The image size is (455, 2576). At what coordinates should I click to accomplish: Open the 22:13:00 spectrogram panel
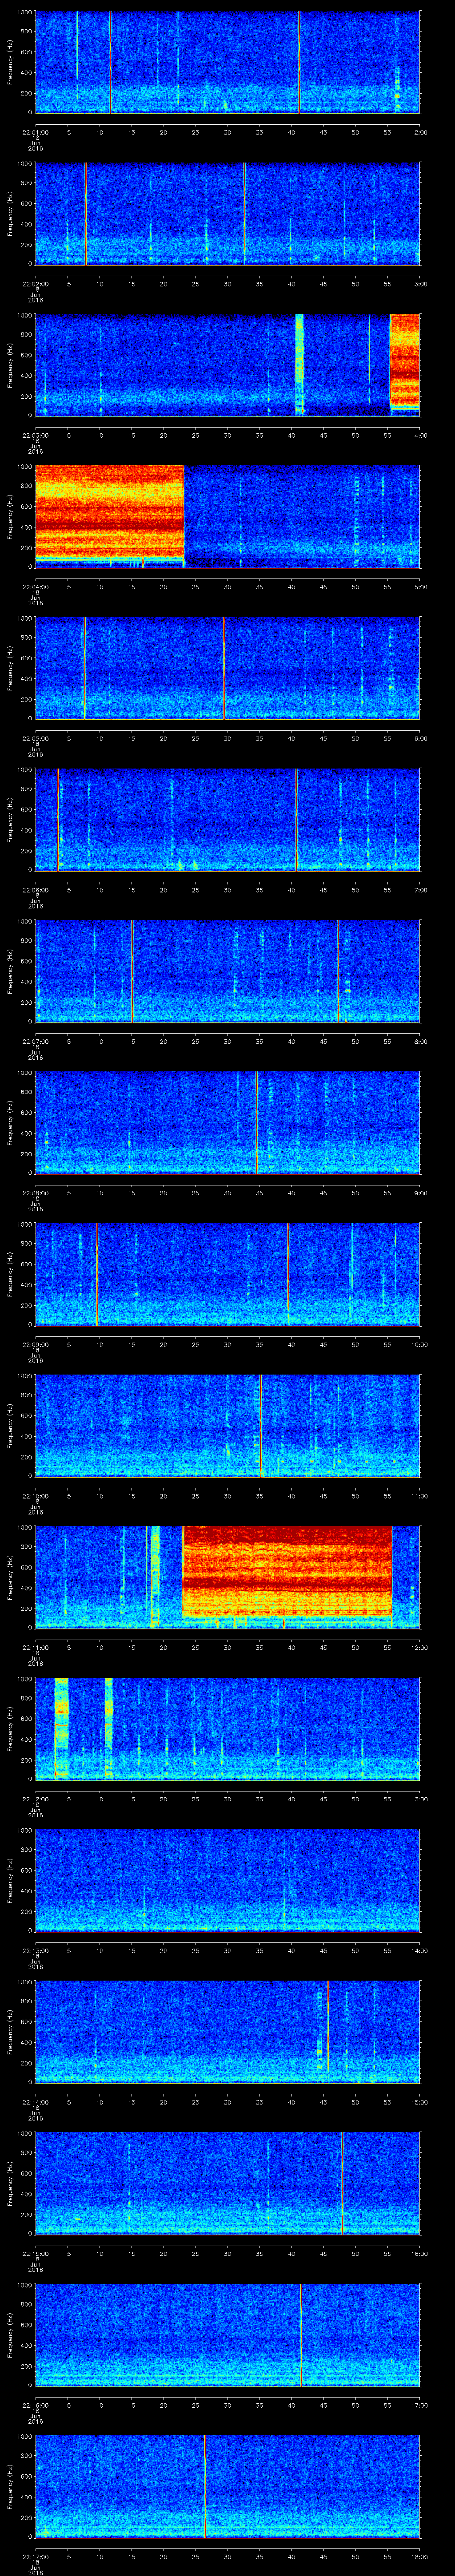(x=227, y=1879)
